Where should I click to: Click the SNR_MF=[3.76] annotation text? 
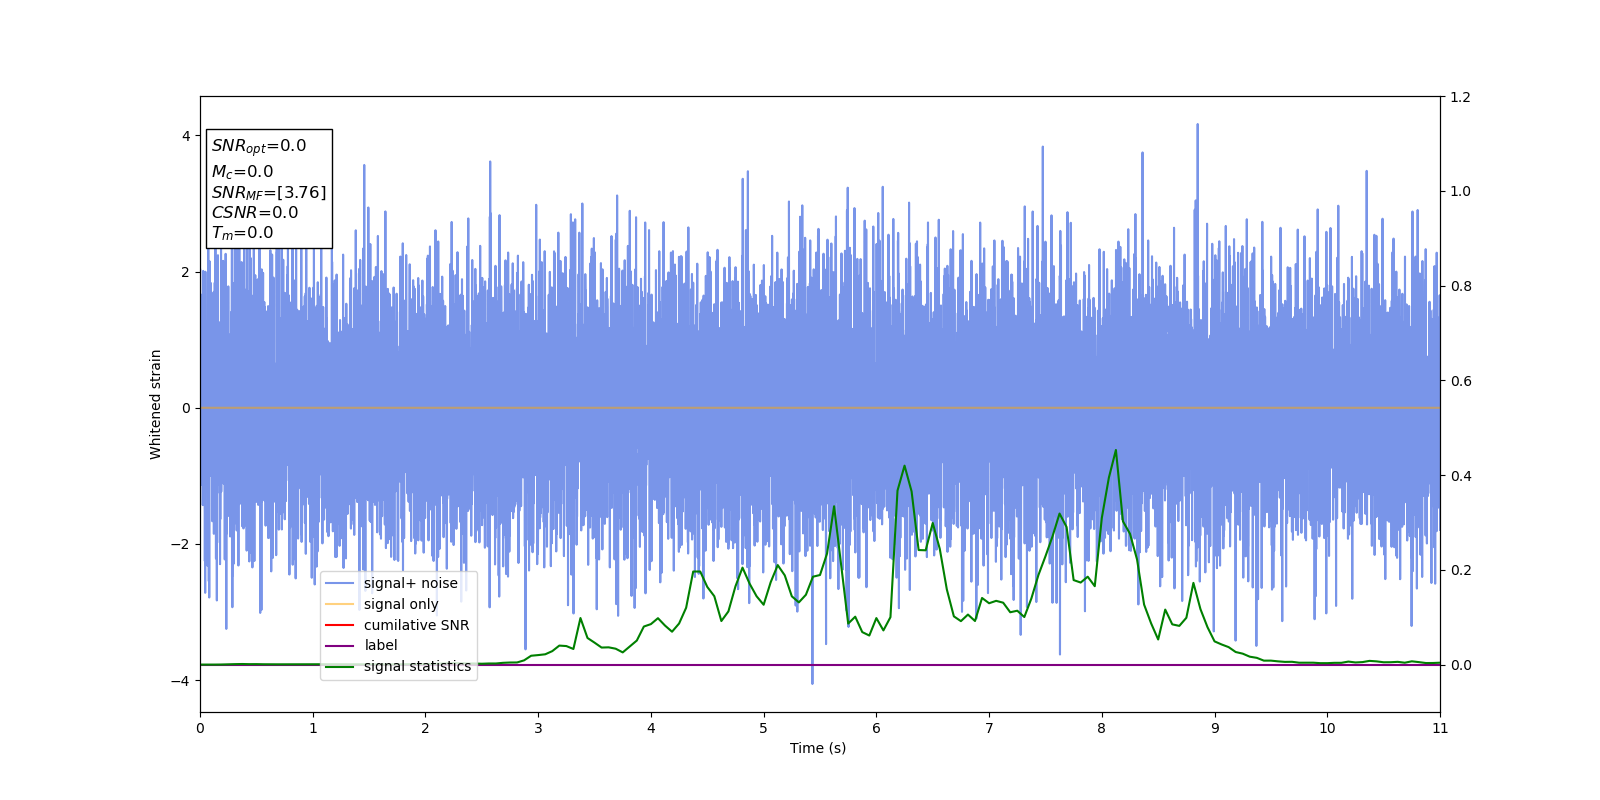269,192
